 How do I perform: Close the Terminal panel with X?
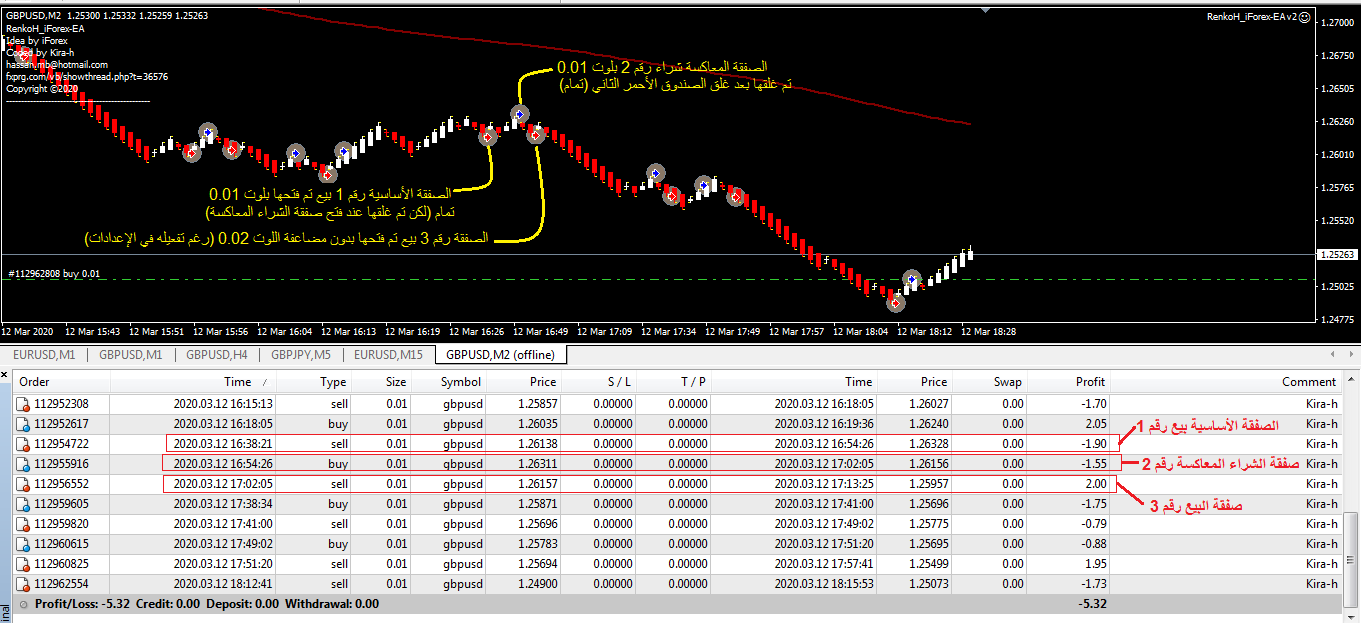point(6,375)
